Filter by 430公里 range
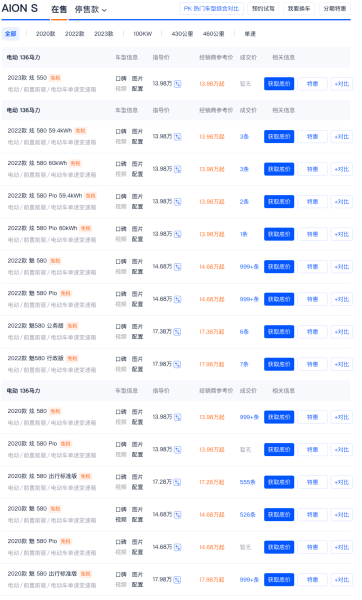The width and height of the screenshot is (362, 600). pos(182,34)
